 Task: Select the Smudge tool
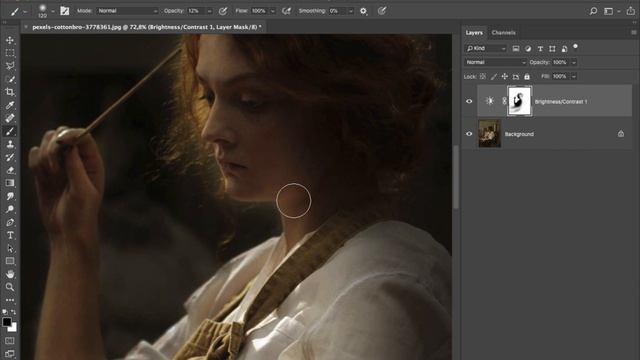tap(10, 196)
